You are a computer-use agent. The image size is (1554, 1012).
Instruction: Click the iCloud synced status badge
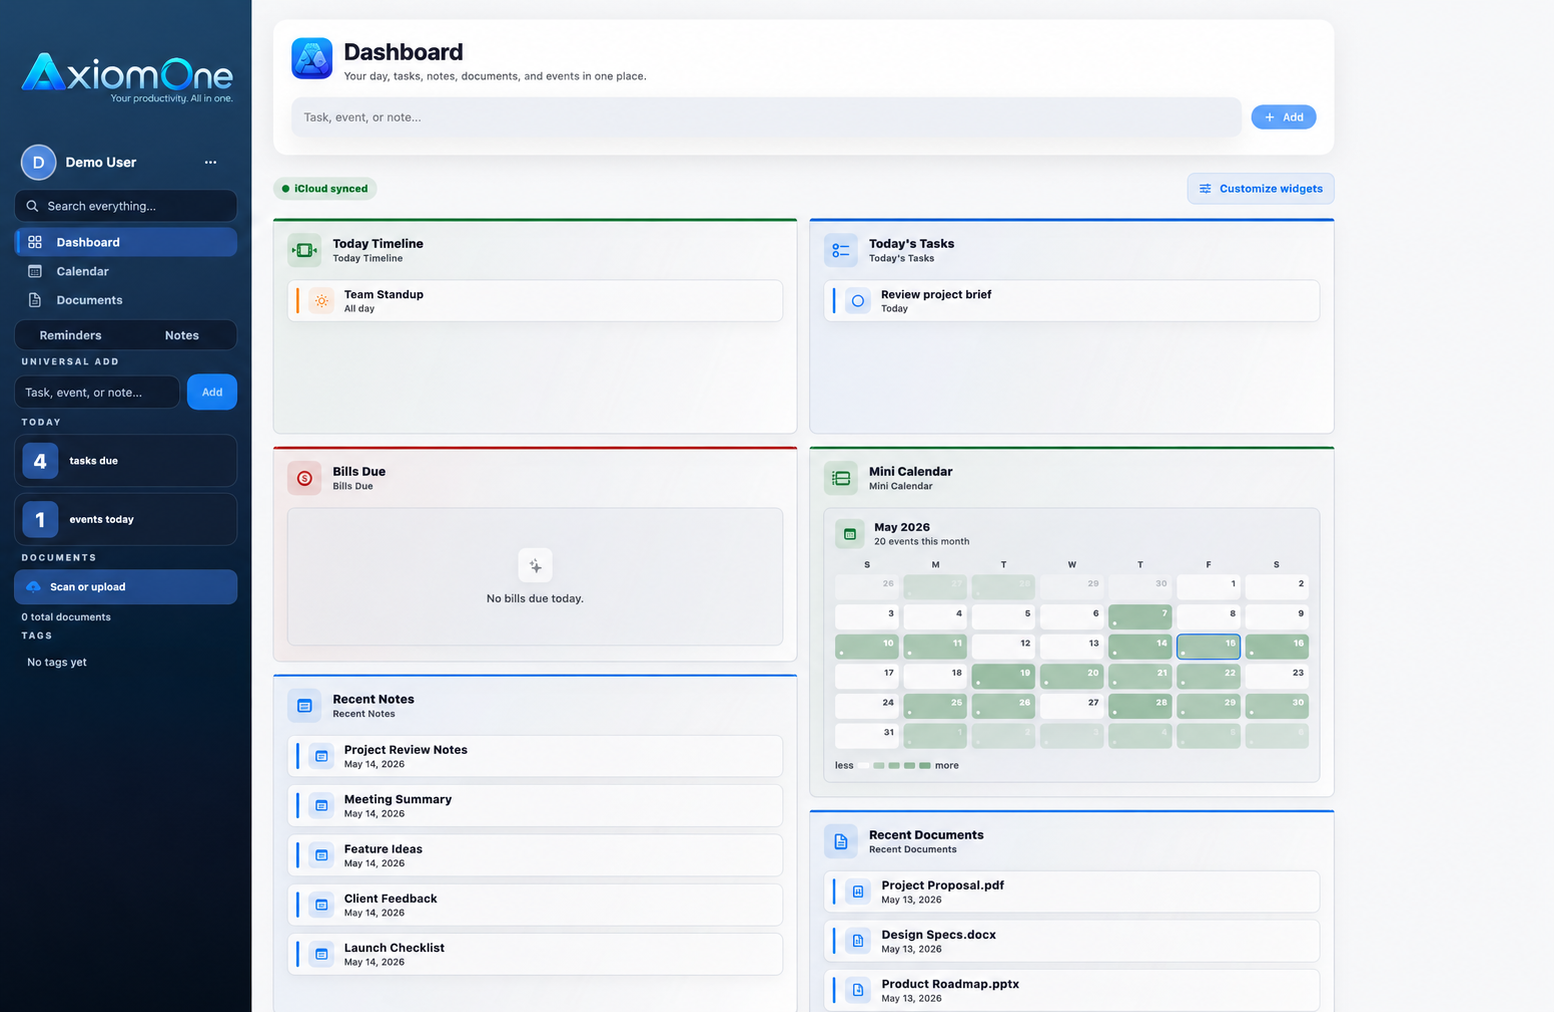coord(325,189)
